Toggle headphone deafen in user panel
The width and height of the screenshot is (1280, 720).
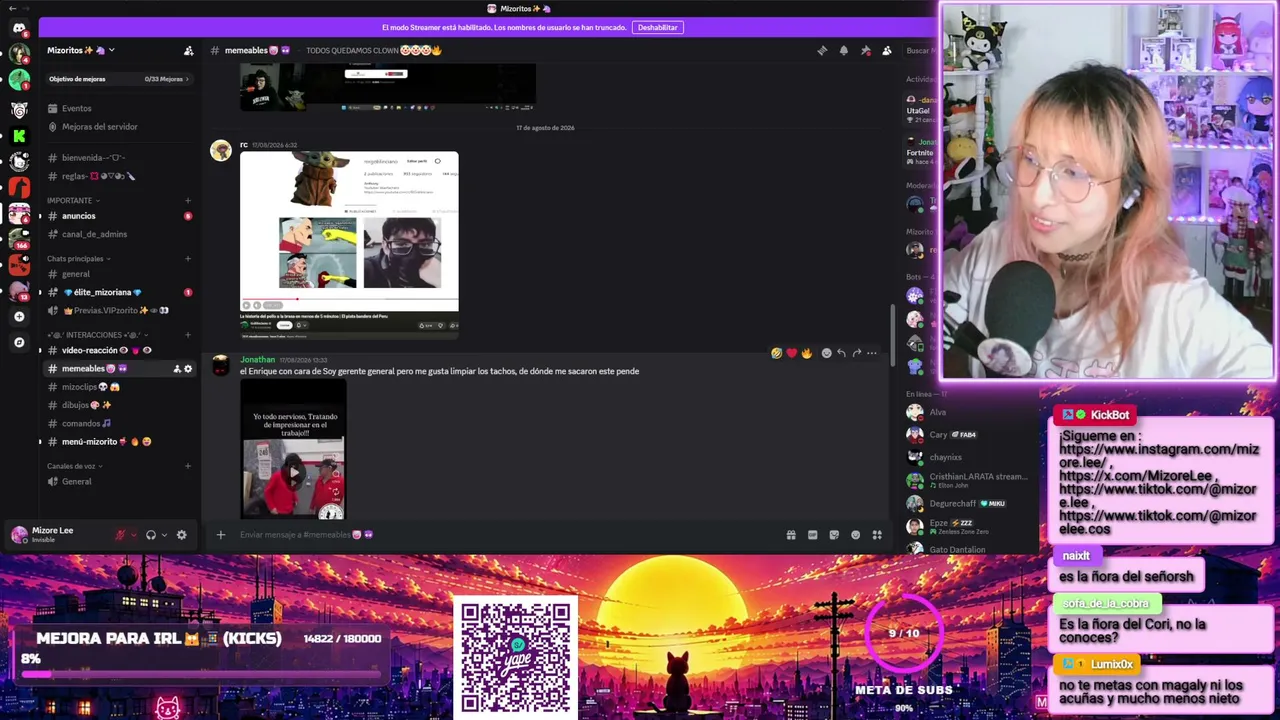coord(151,535)
